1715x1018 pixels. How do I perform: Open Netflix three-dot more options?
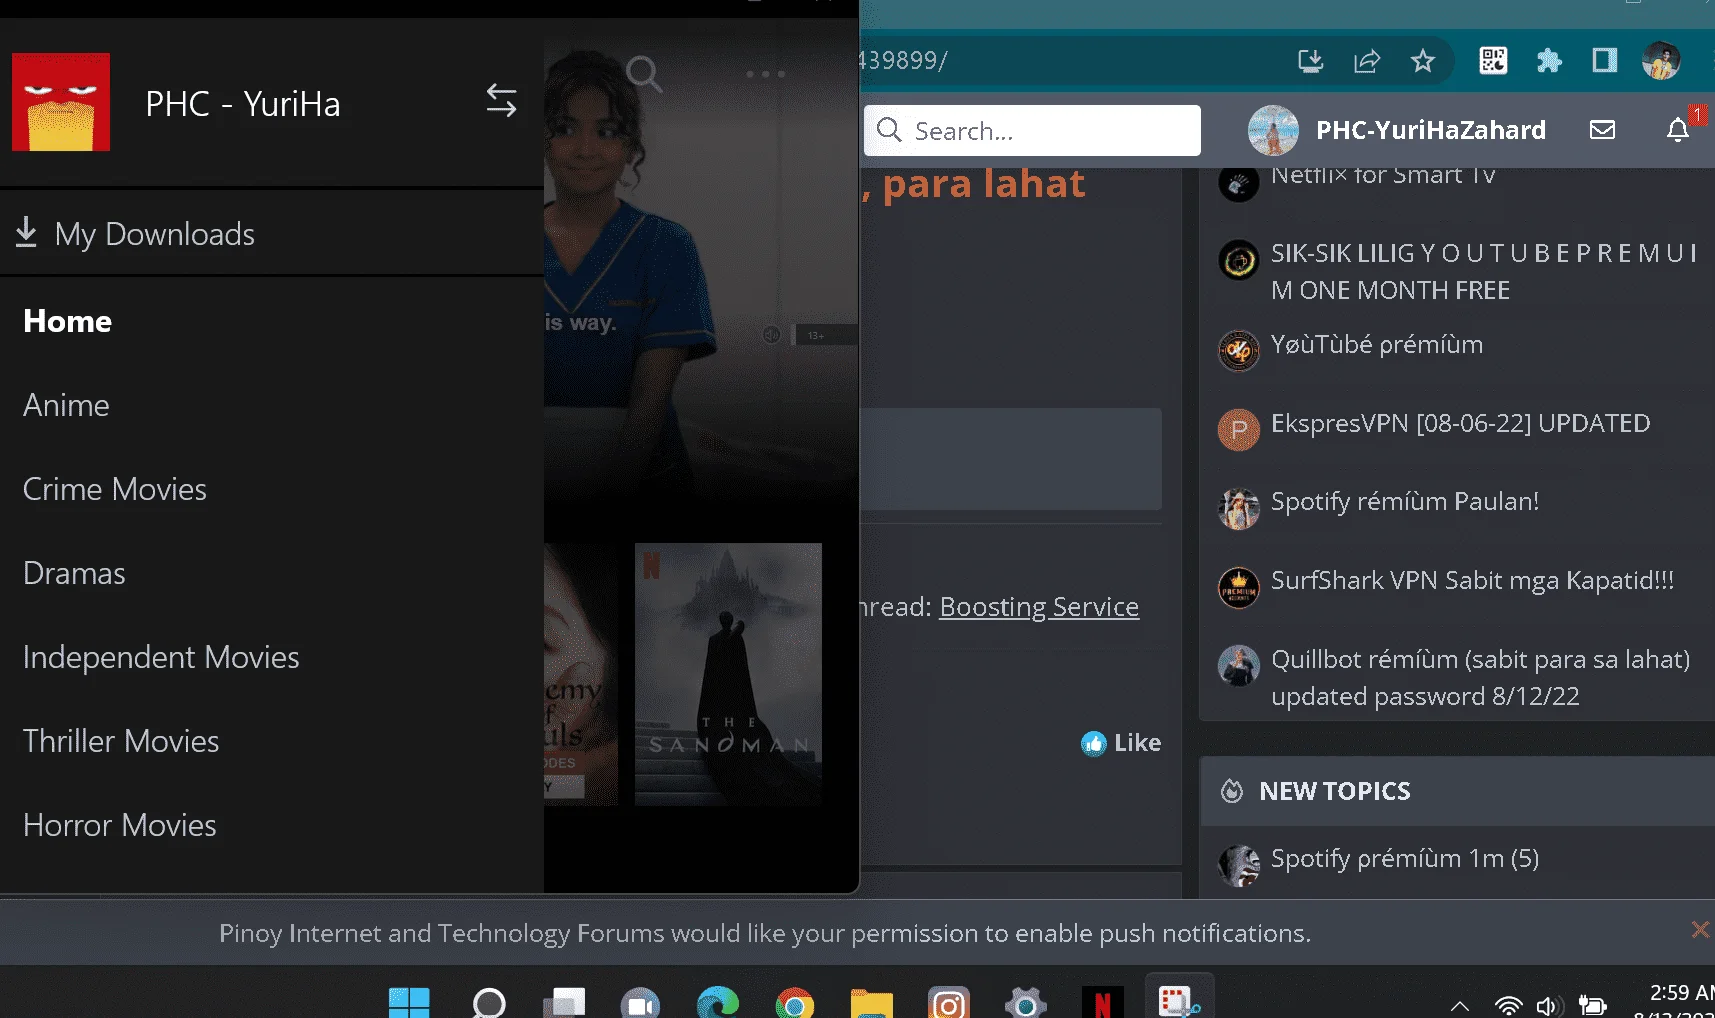click(766, 74)
